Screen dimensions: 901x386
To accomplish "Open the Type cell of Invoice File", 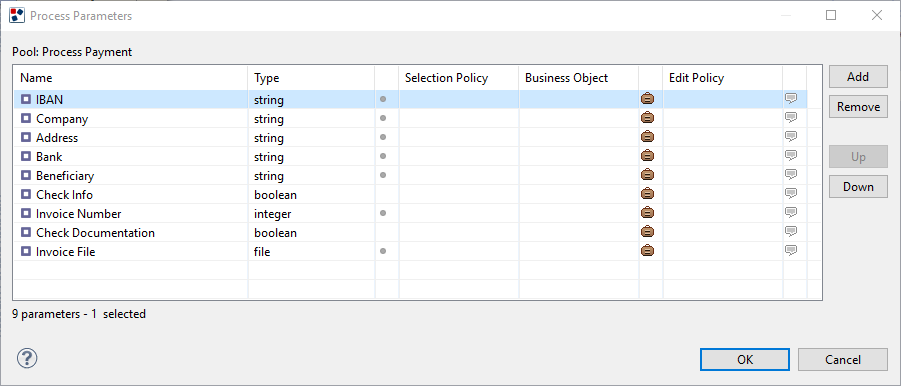I will click(311, 252).
